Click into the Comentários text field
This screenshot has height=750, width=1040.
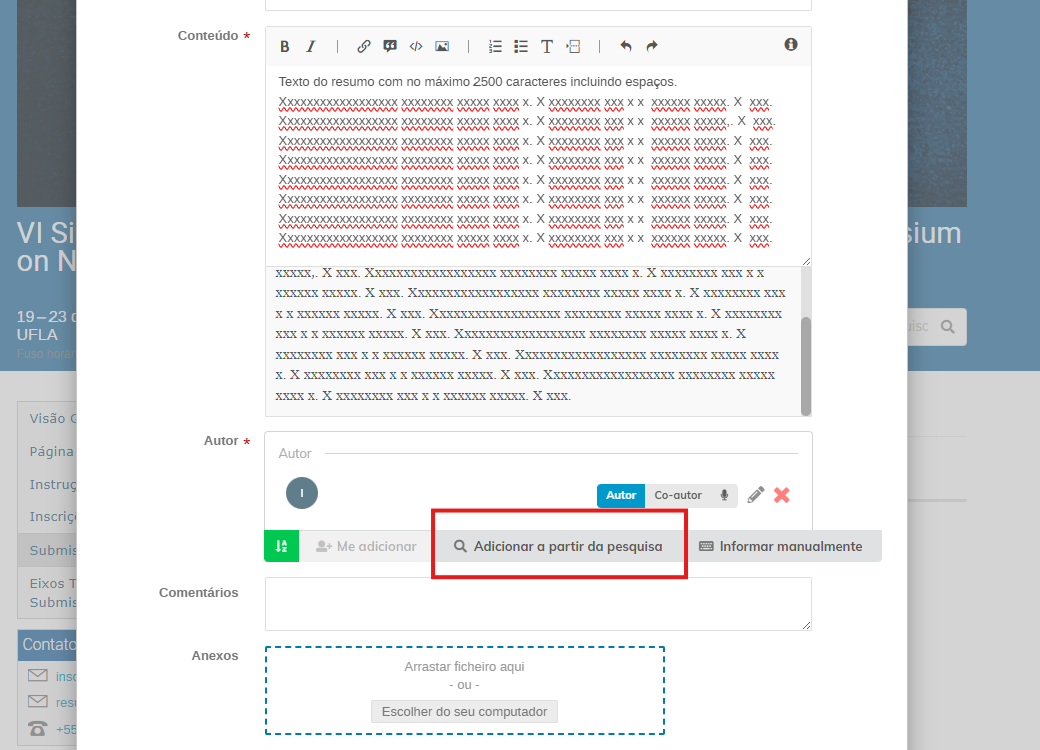[538, 603]
